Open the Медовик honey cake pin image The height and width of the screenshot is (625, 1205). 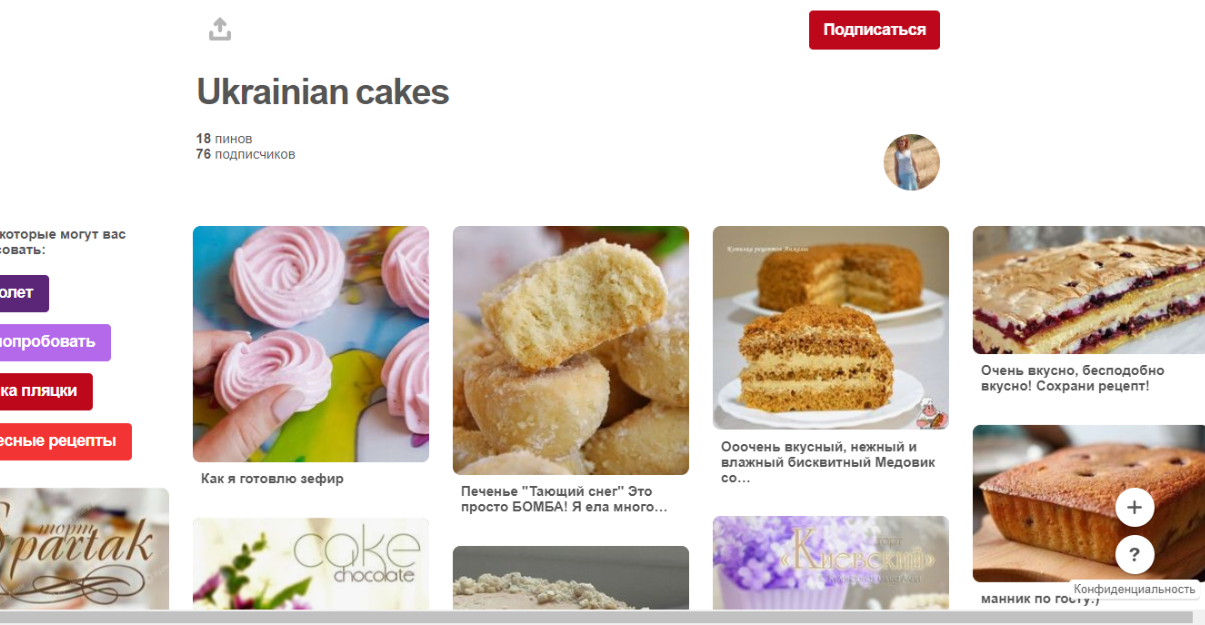click(831, 328)
